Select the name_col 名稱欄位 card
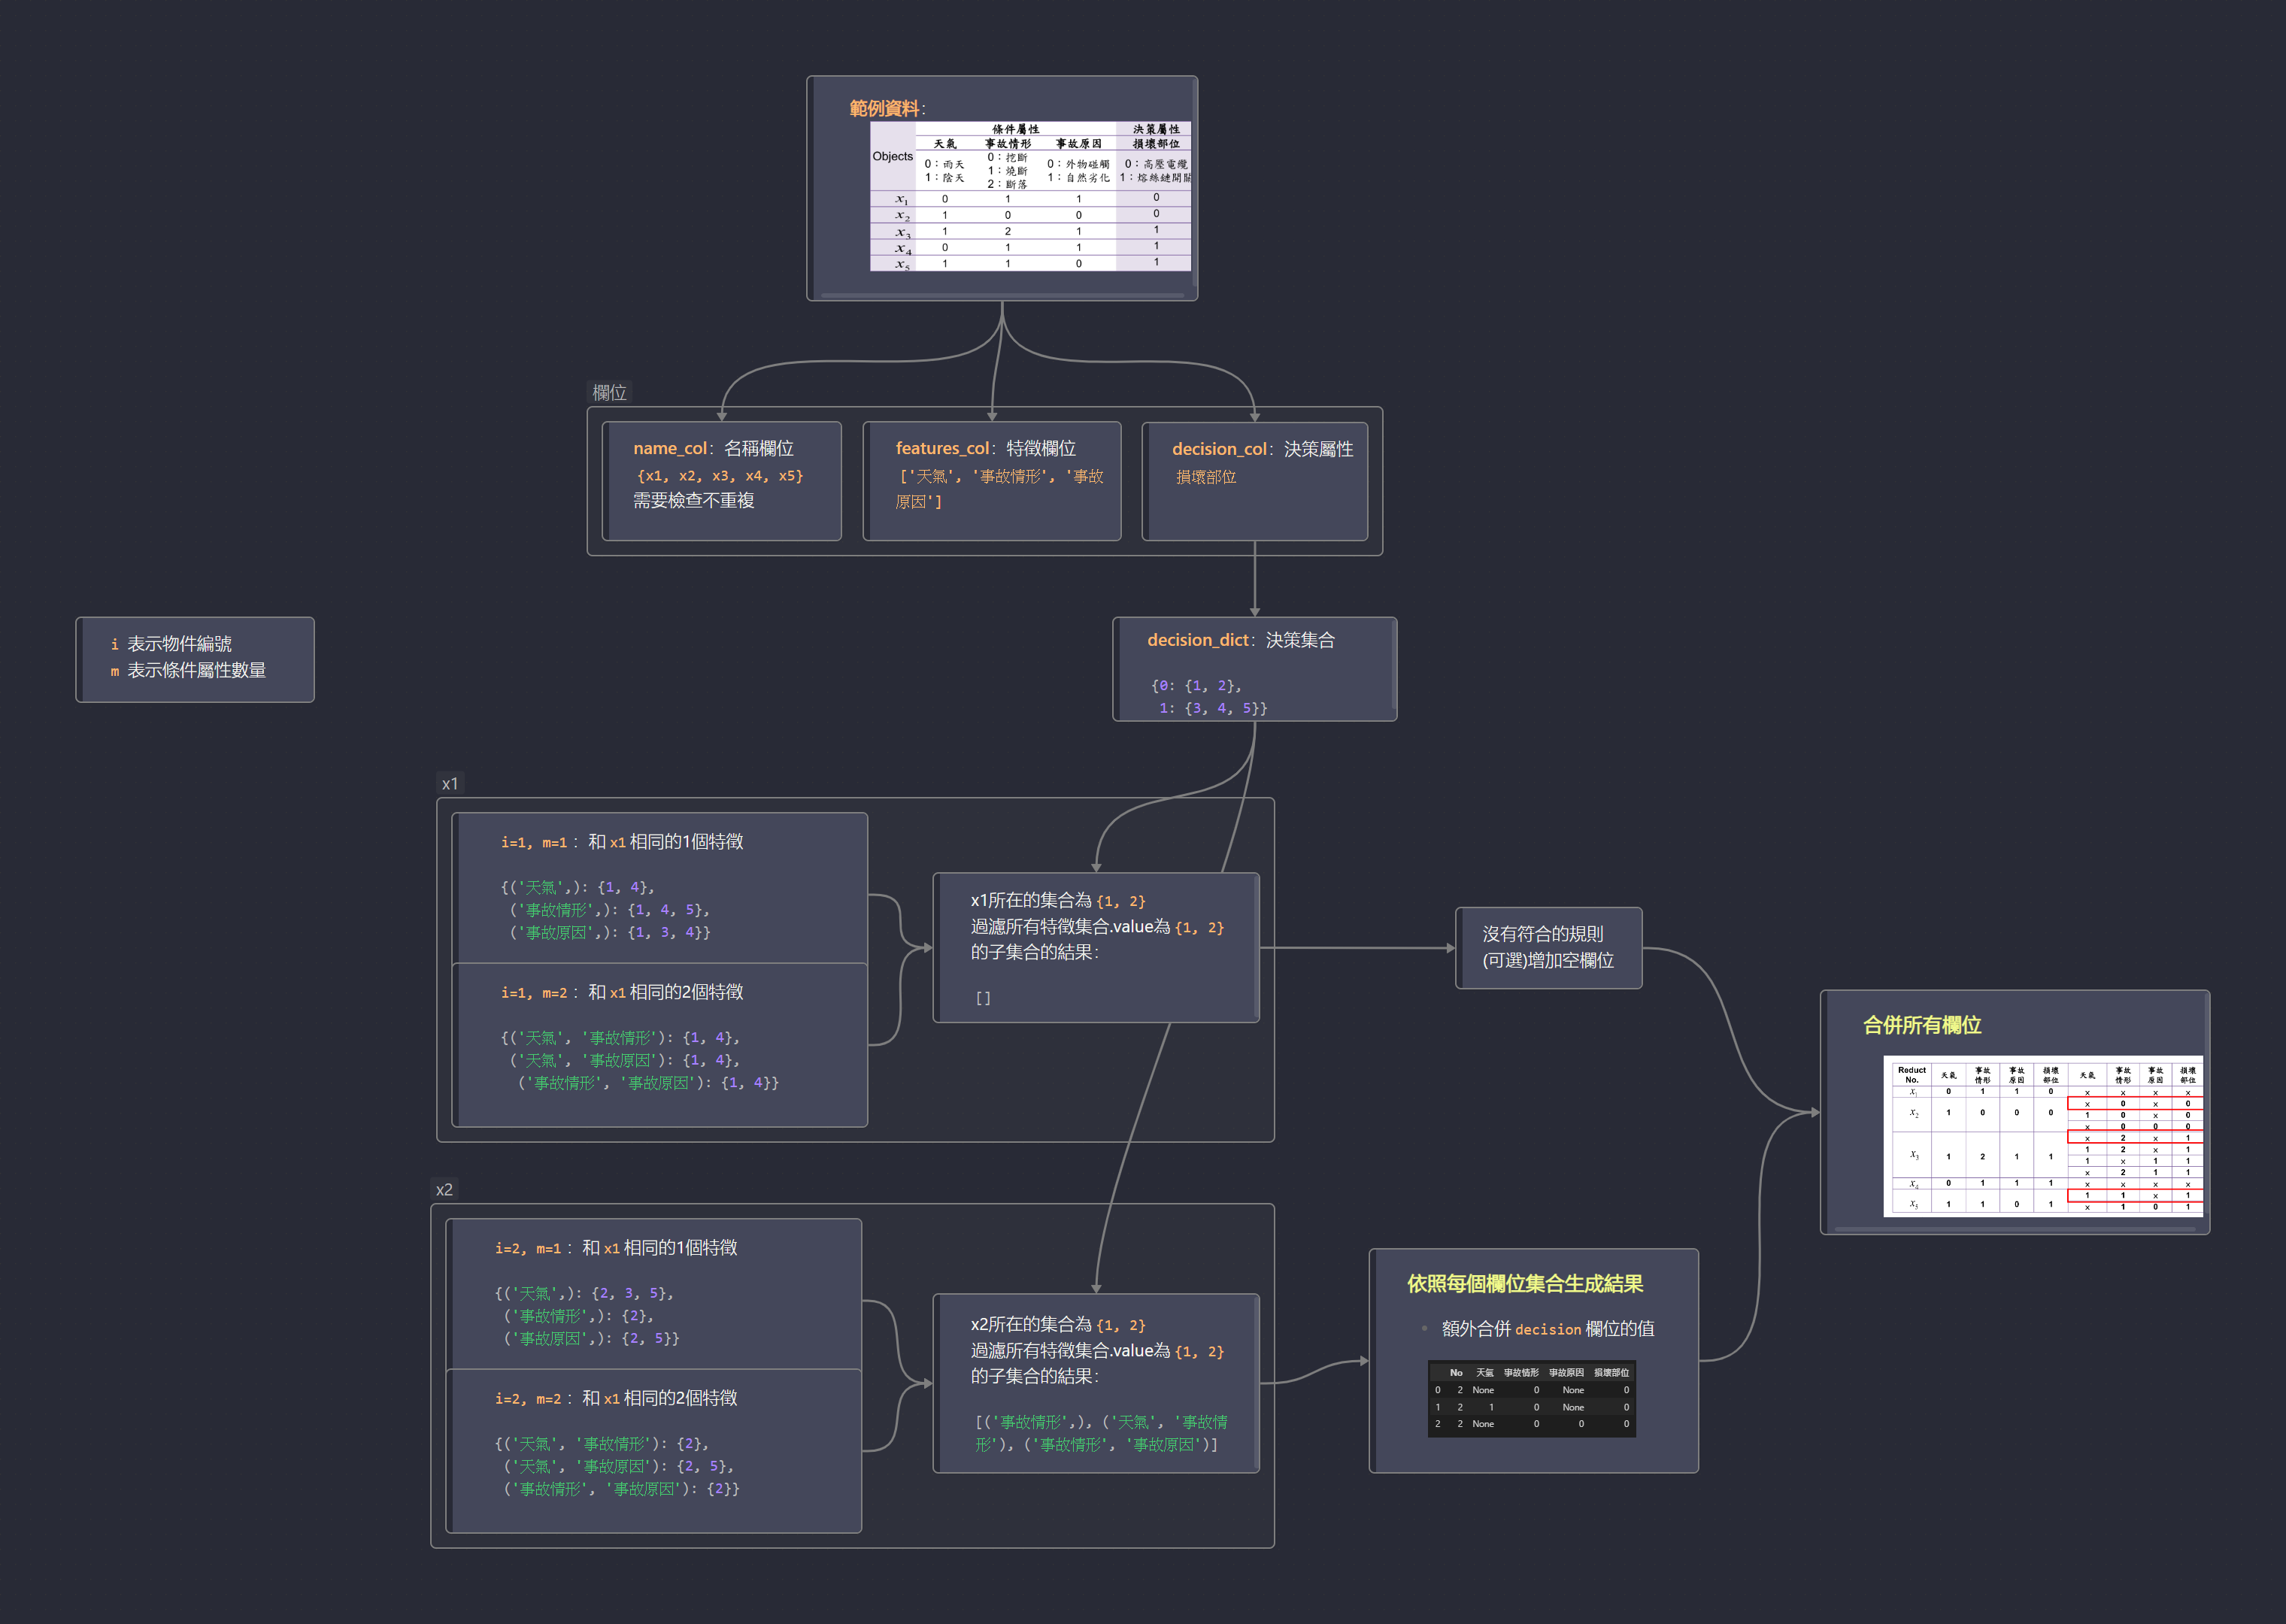This screenshot has width=2286, height=1624. tap(722, 481)
